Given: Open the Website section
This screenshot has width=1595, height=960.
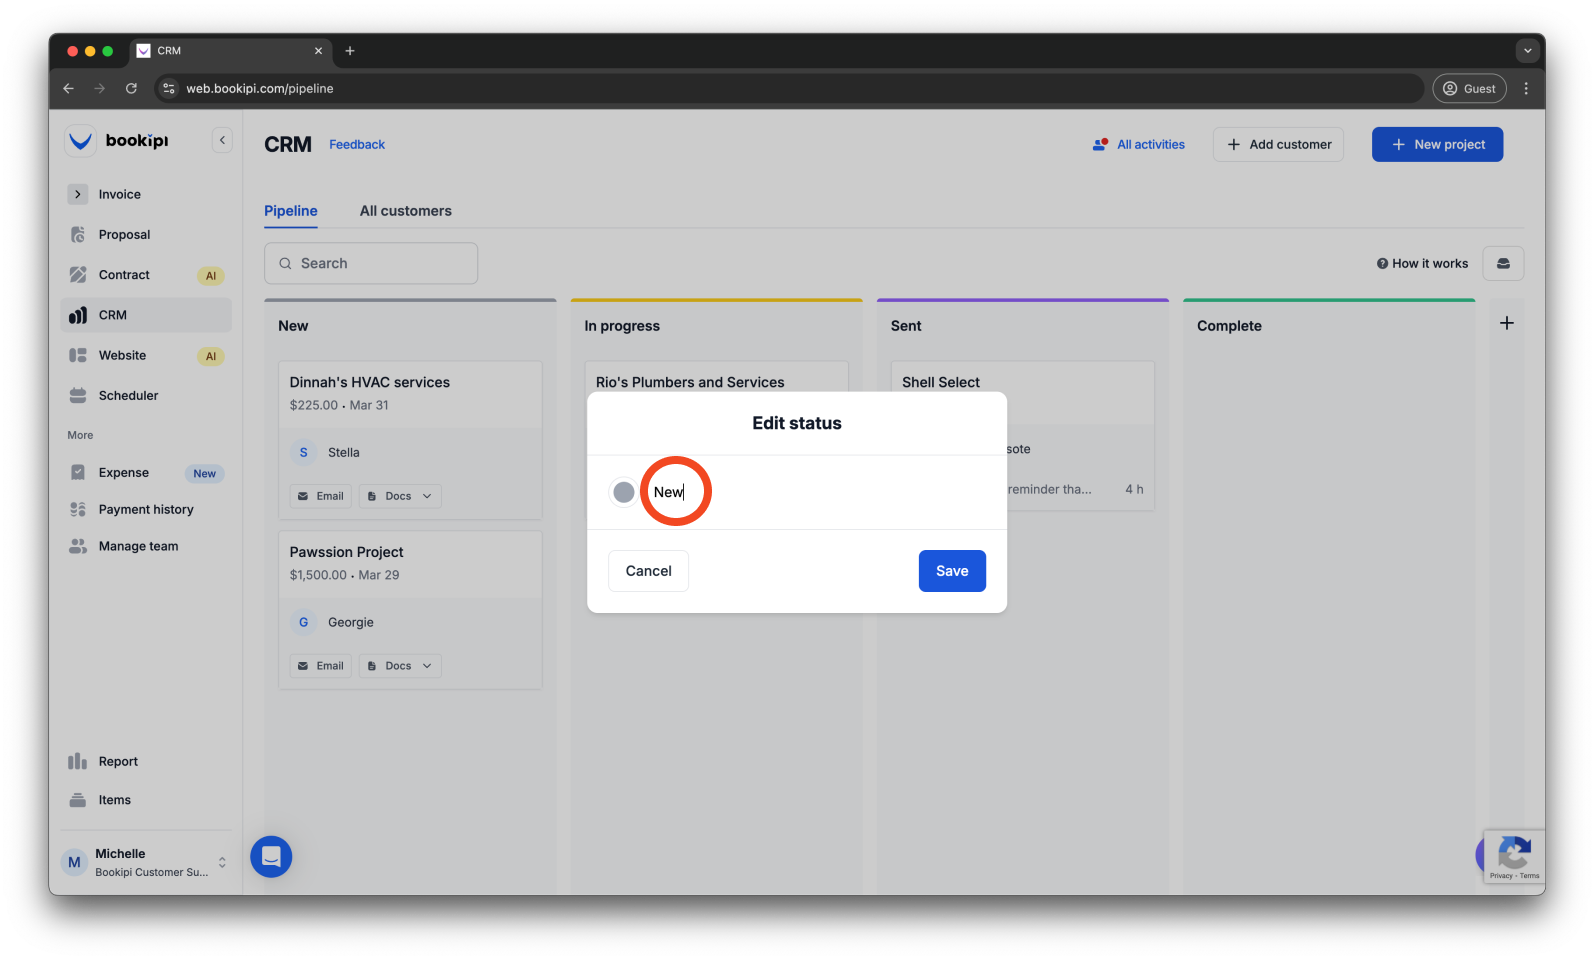Looking at the screenshot, I should point(146,356).
